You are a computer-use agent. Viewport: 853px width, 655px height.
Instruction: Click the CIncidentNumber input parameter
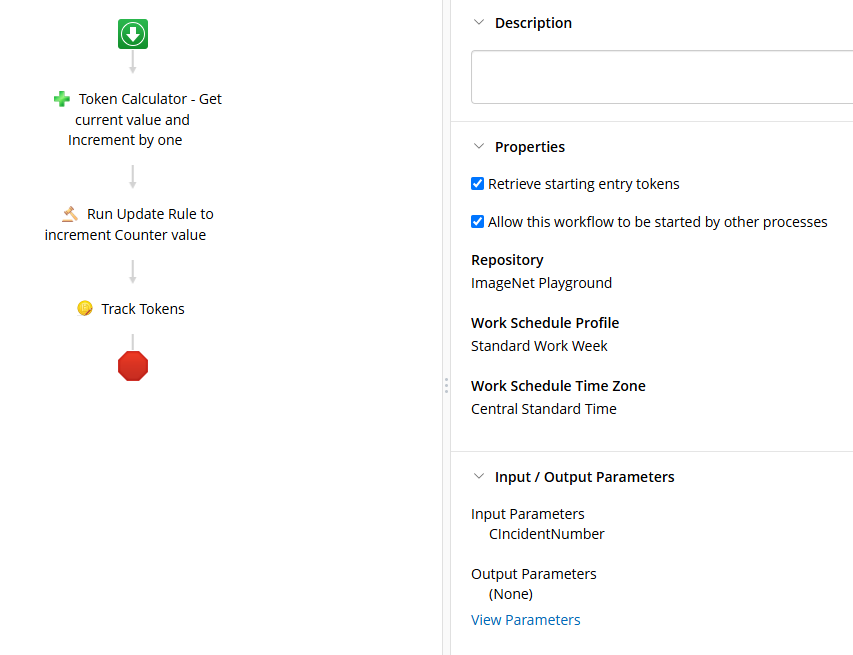click(546, 534)
